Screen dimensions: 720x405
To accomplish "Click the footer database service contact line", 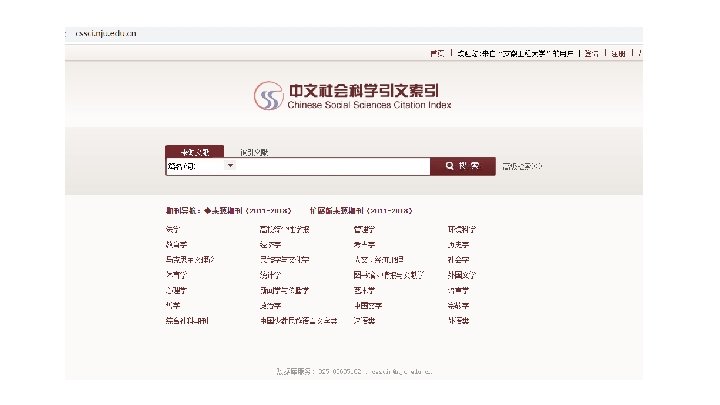I will [354, 371].
